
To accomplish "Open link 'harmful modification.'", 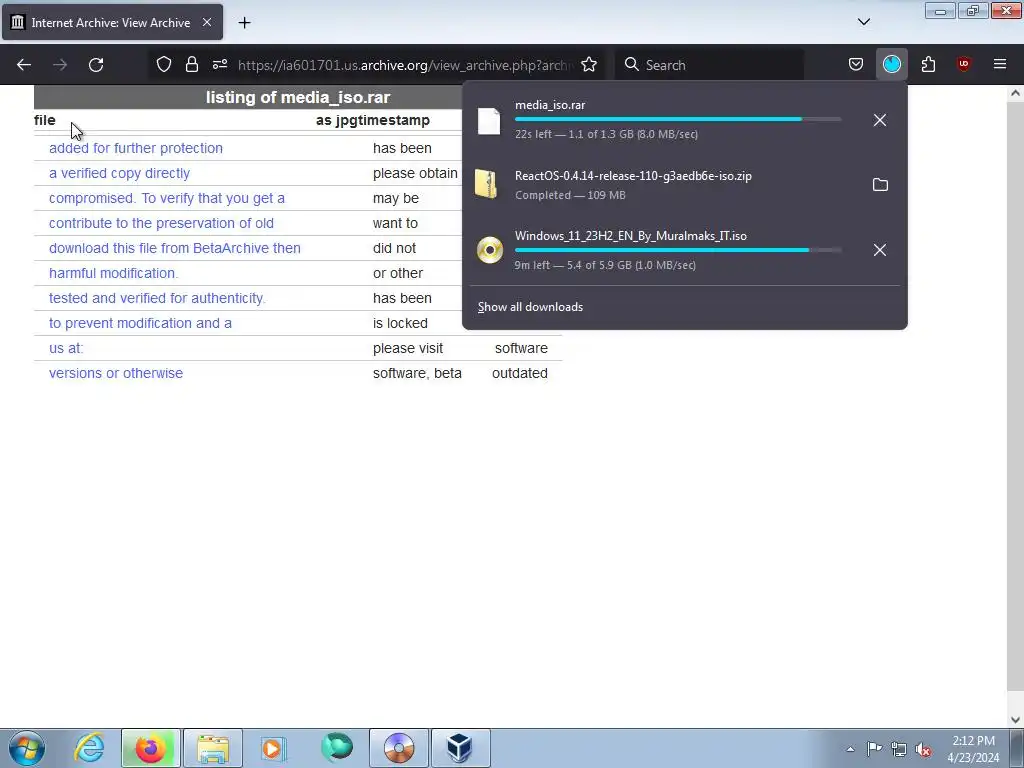I will point(114,273).
